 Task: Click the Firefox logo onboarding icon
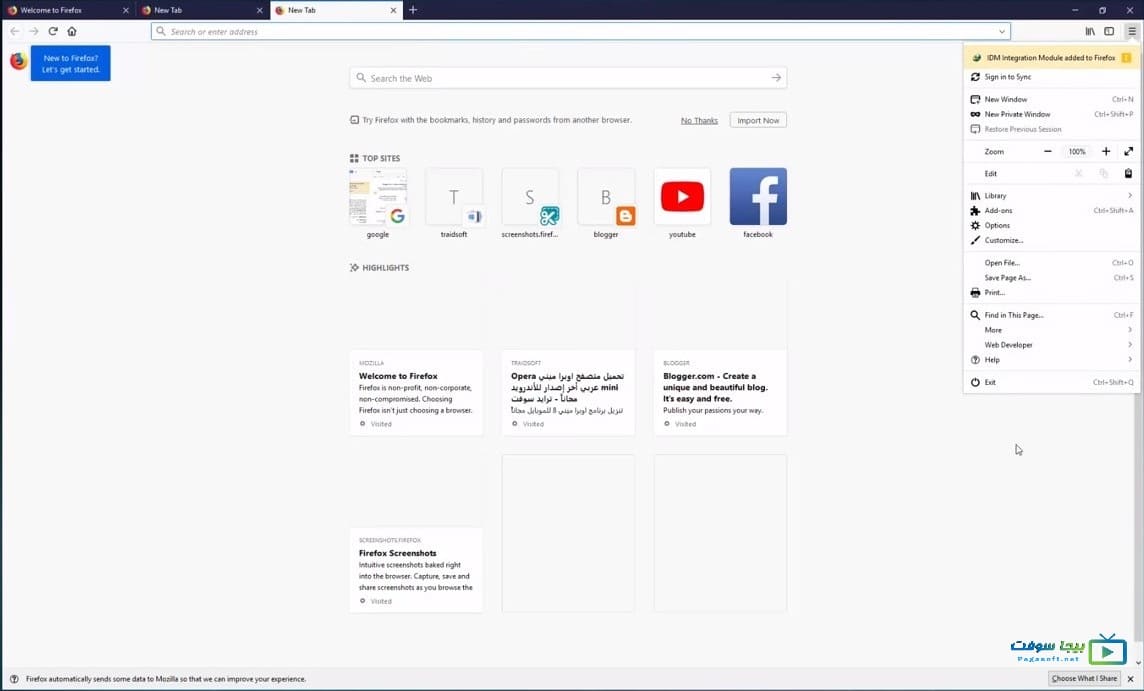(x=18, y=61)
